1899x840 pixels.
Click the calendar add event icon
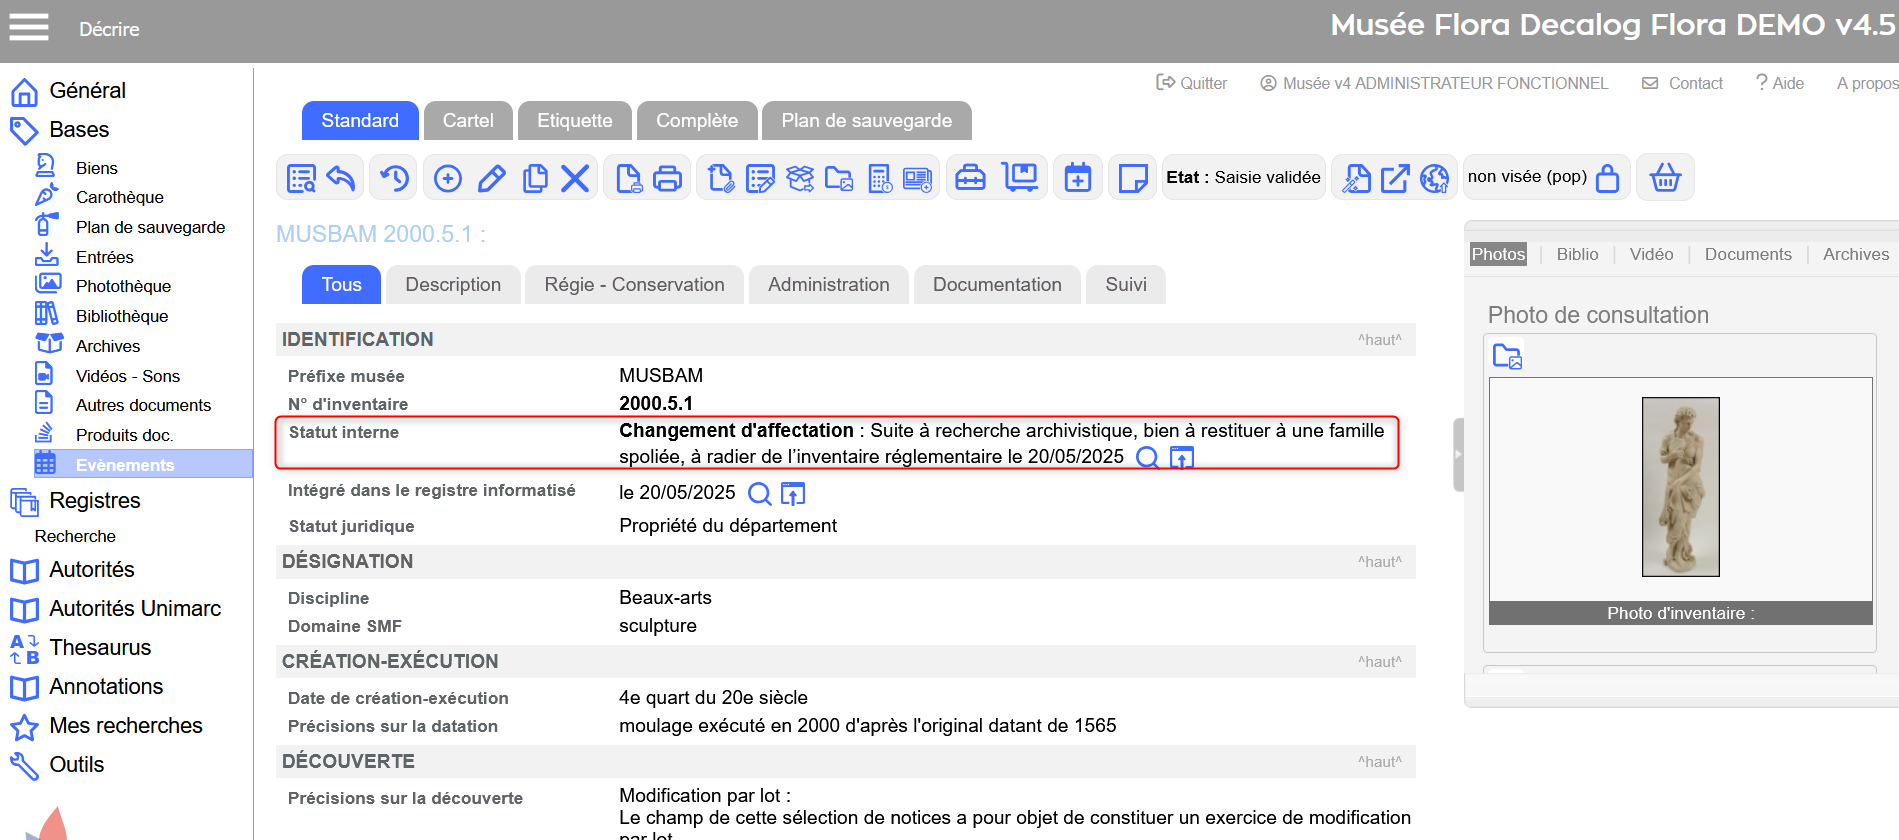1078,179
